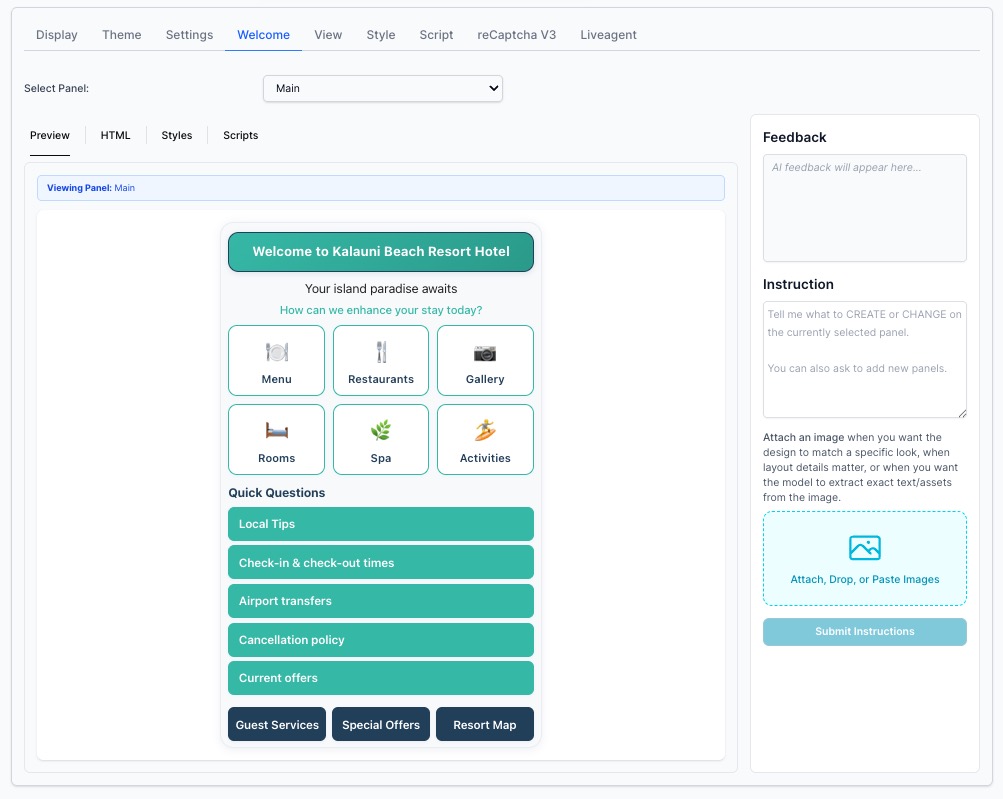Image resolution: width=1003 pixels, height=799 pixels.
Task: Switch to the Liveagent tab
Action: pyautogui.click(x=608, y=34)
